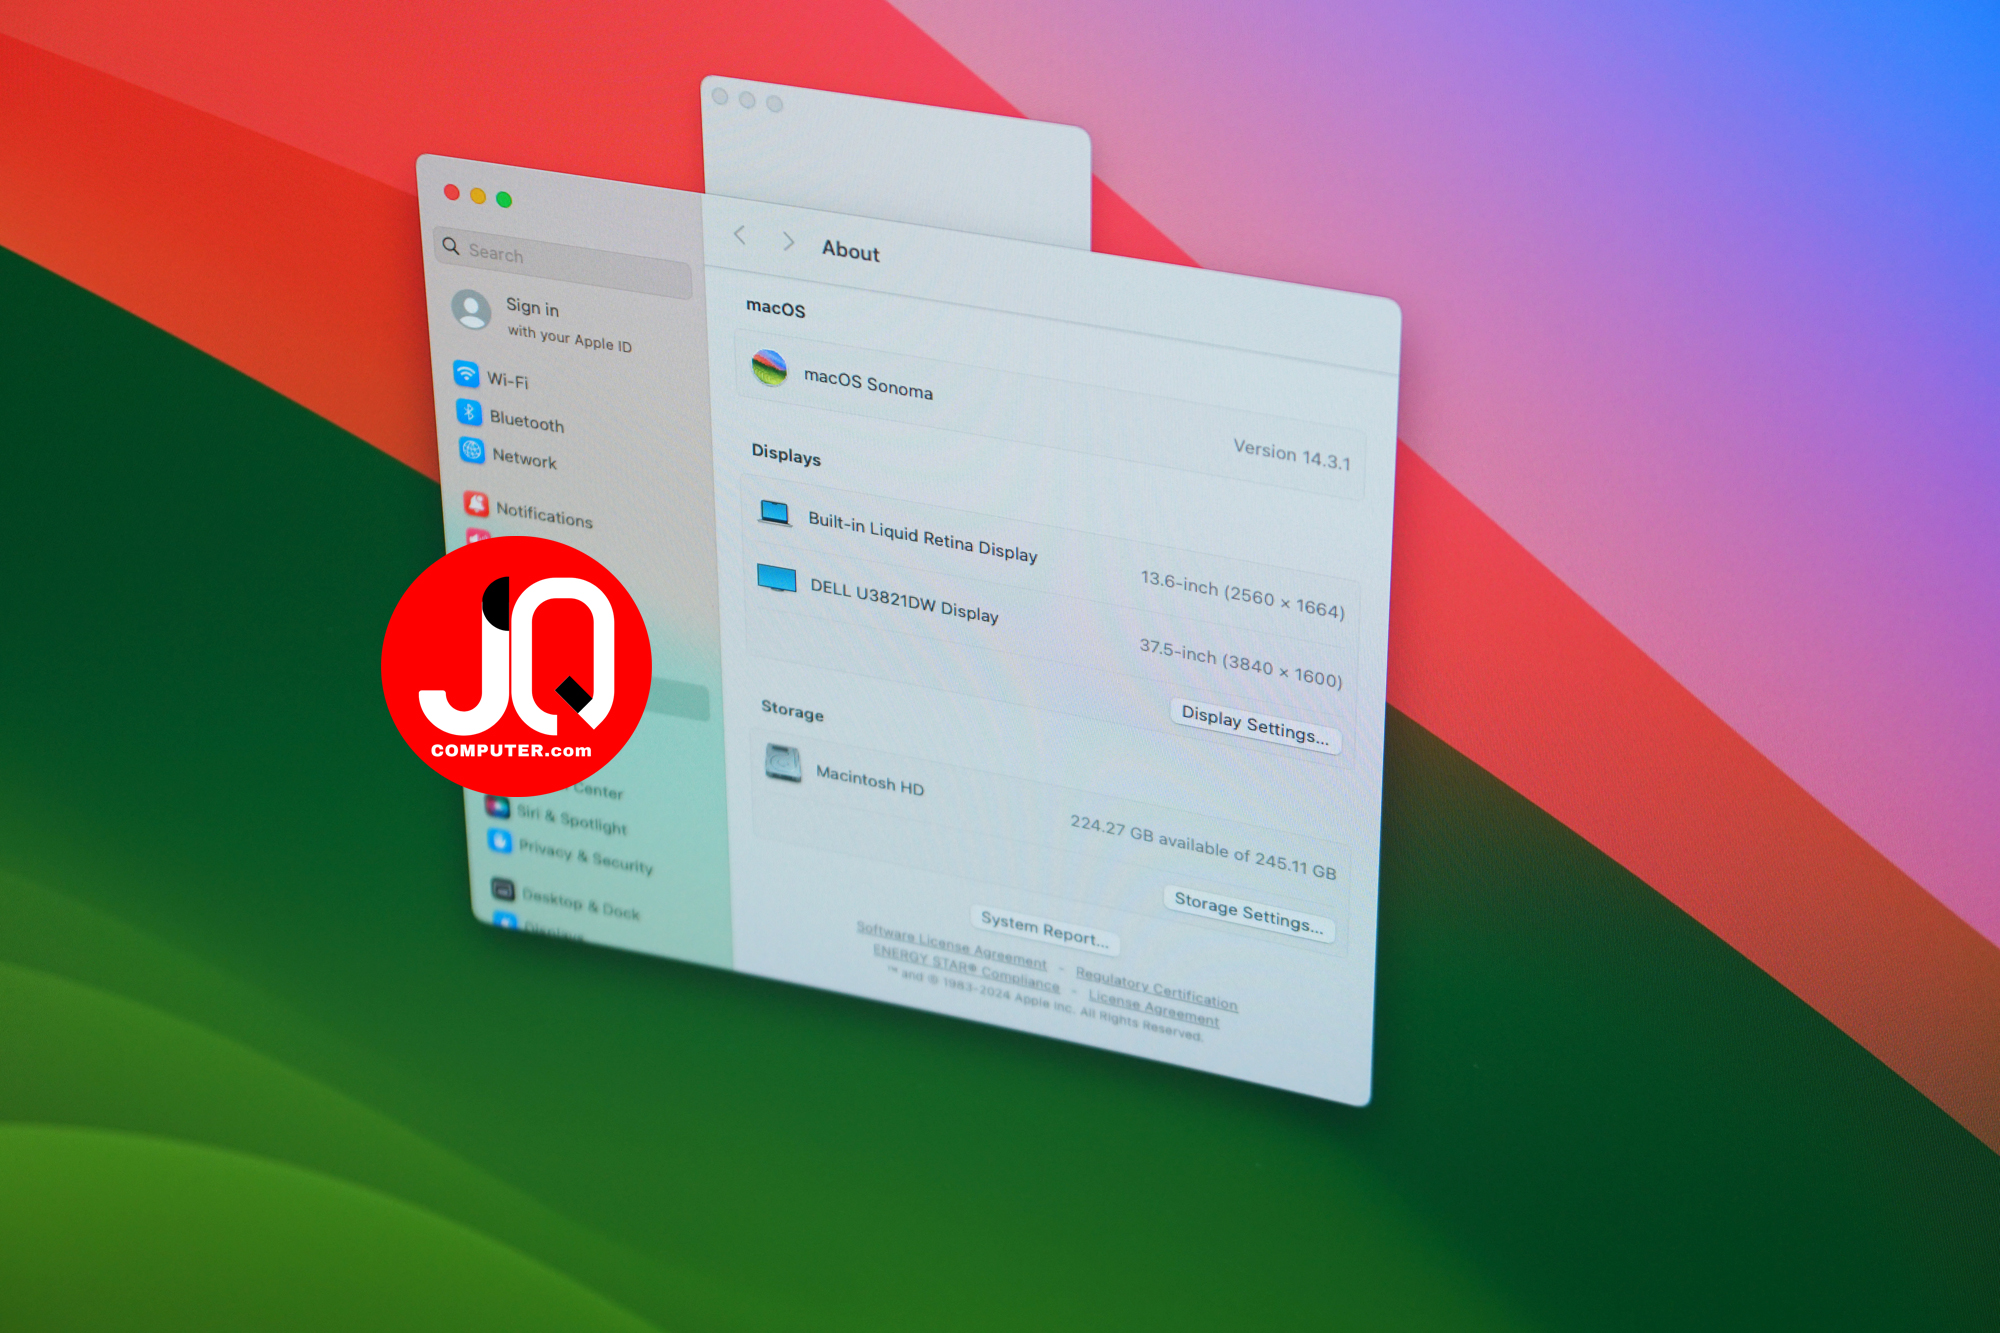2000x1333 pixels.
Task: Click the macOS Sonoma label
Action: click(x=868, y=383)
